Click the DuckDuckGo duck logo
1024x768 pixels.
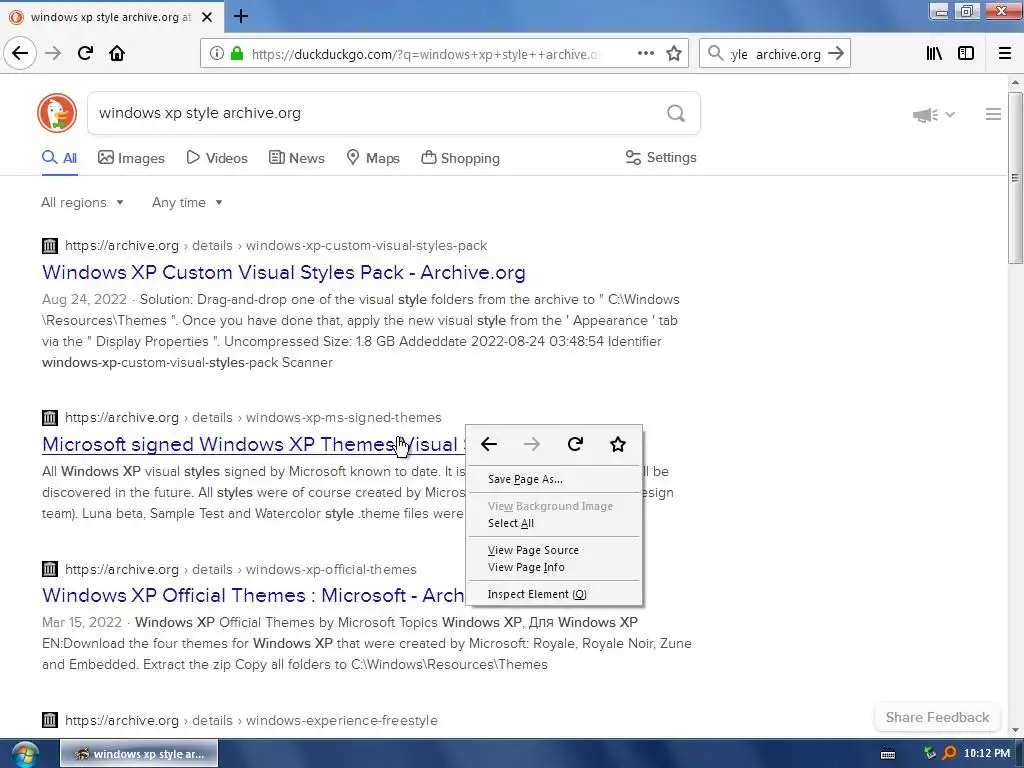(57, 113)
